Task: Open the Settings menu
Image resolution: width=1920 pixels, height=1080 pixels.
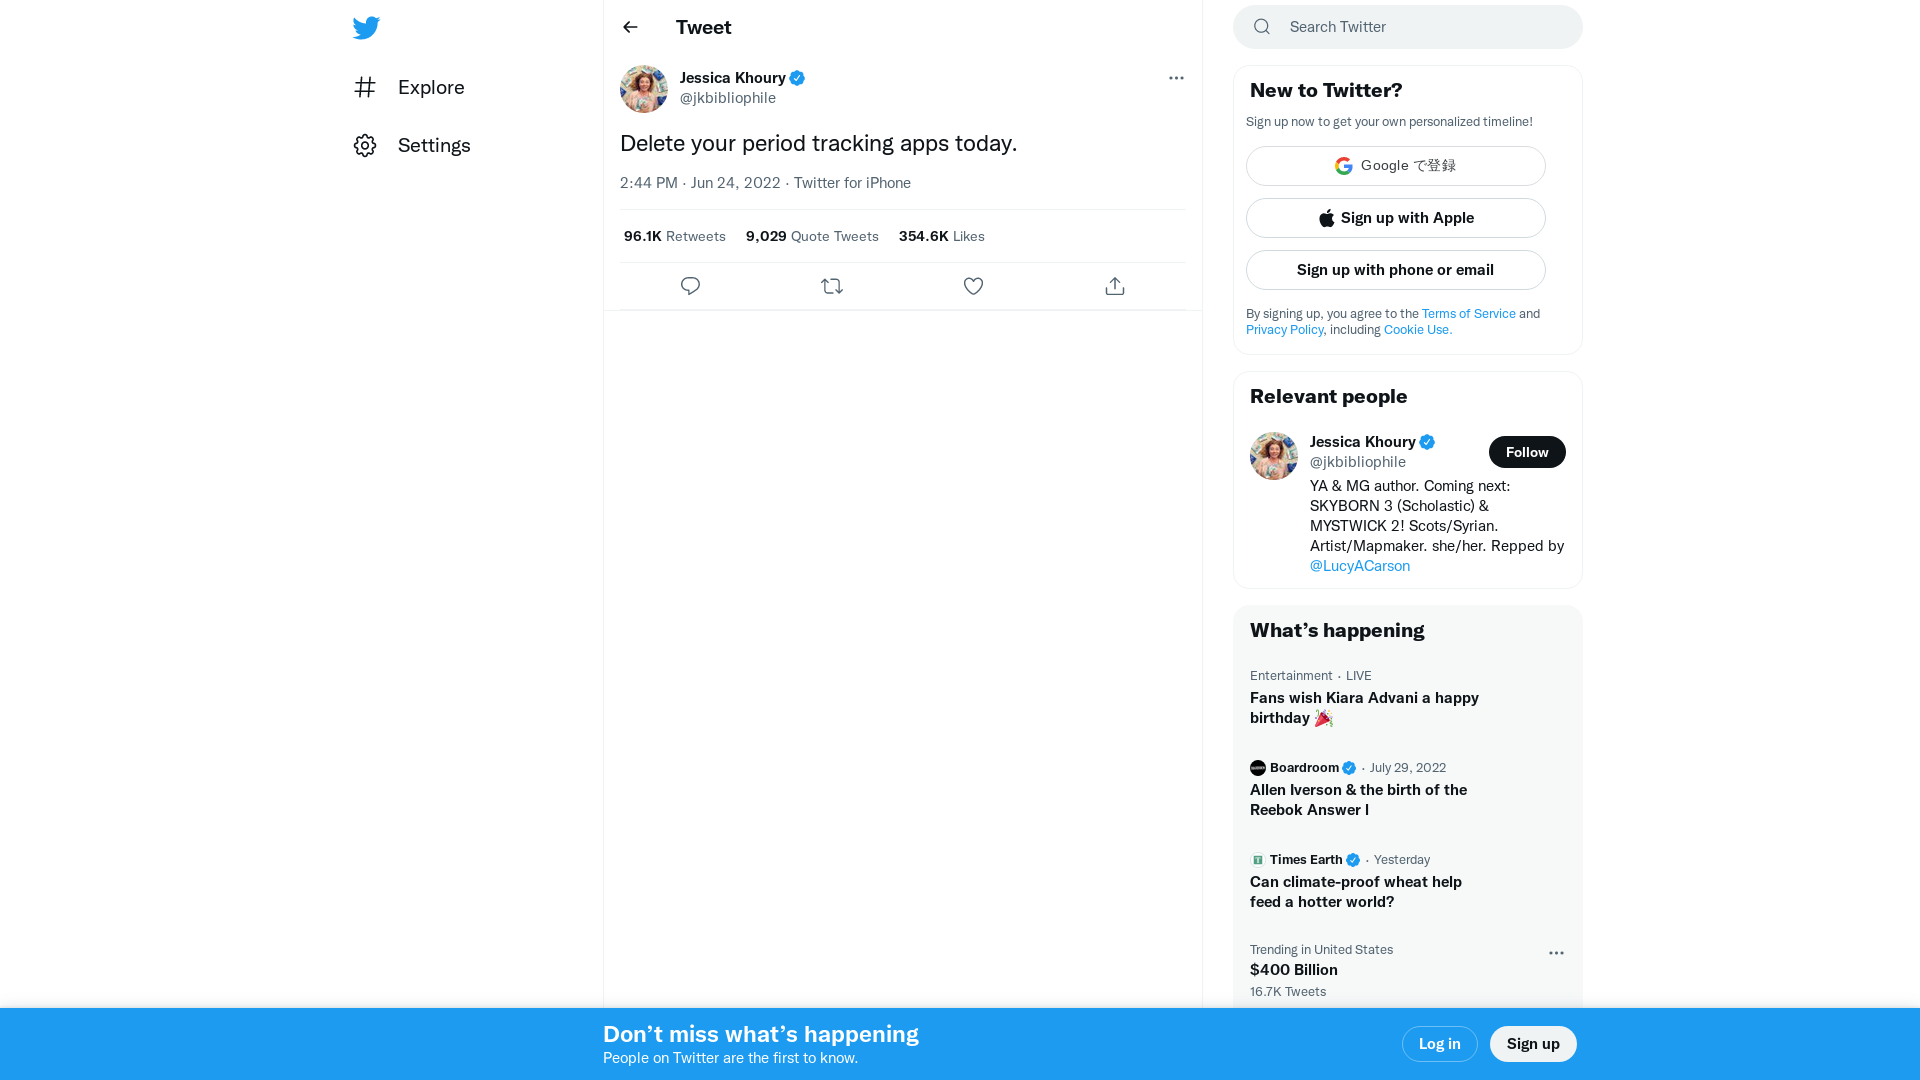Action: (411, 145)
